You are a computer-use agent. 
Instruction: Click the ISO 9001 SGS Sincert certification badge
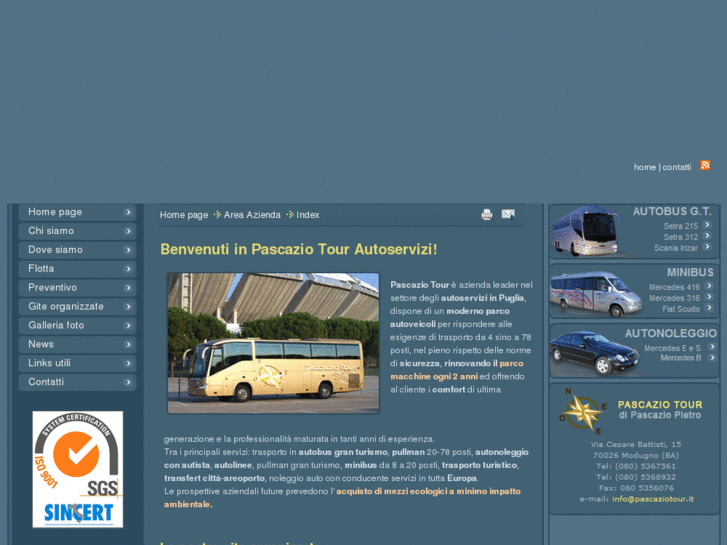(77, 469)
